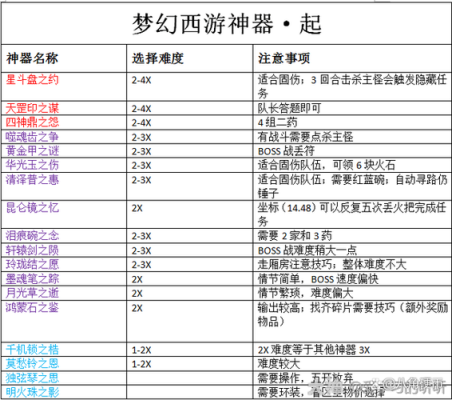Pick the note starting '坐标(14.48)'
The width and height of the screenshot is (452, 400).
[x=352, y=214]
